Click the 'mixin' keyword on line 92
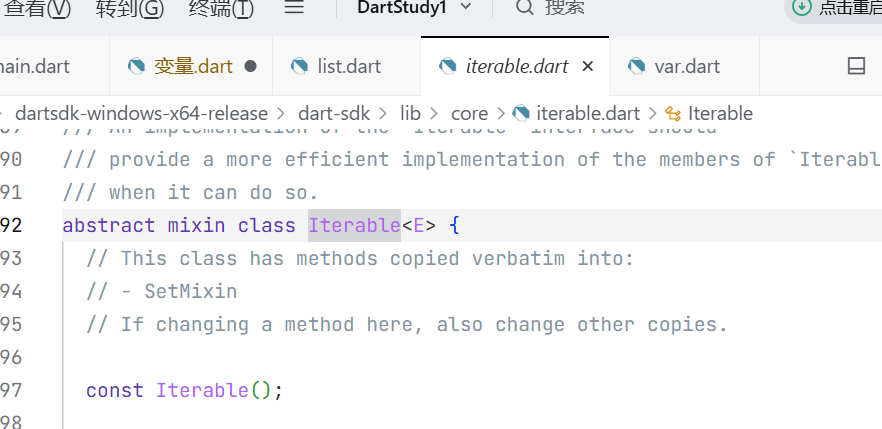Image resolution: width=882 pixels, height=429 pixels. (196, 226)
